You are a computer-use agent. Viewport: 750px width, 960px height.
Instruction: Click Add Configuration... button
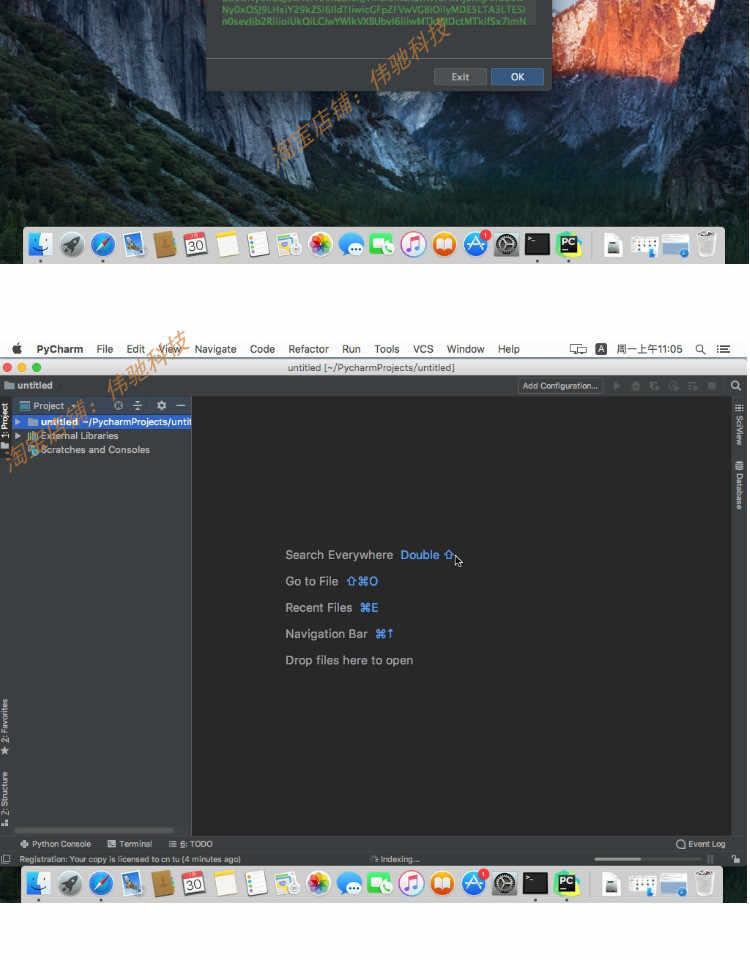pyautogui.click(x=560, y=386)
